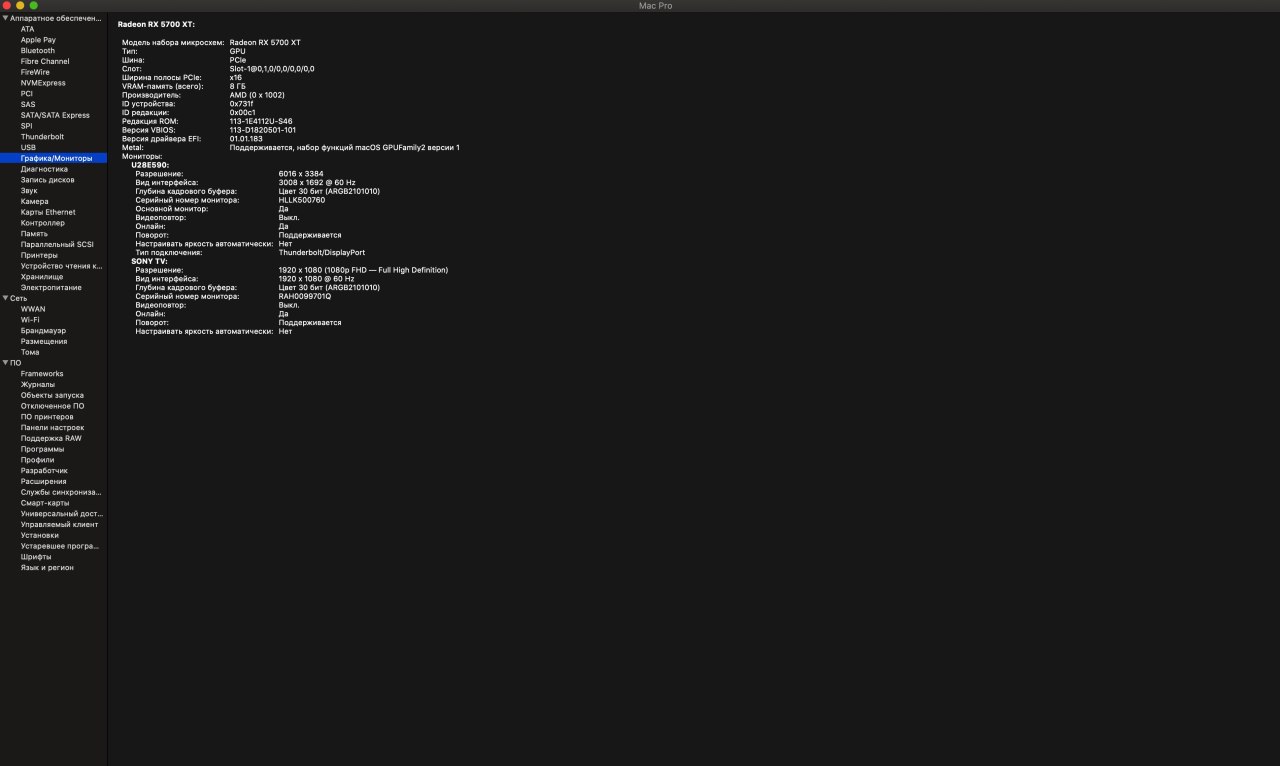Viewport: 1280px width, 766px height.
Task: Open Брандмауэр entry
Action: [43, 331]
